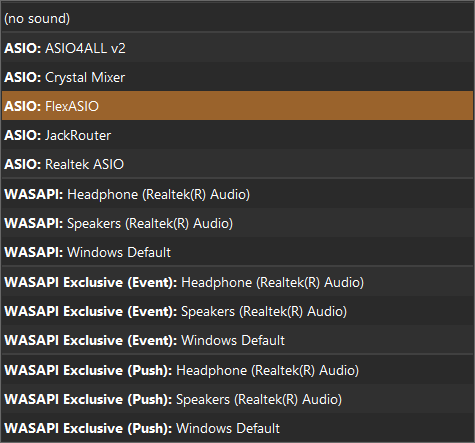The height and width of the screenshot is (443, 475).
Task: Pick ASIO: JackRouter from the list
Action: click(x=237, y=135)
